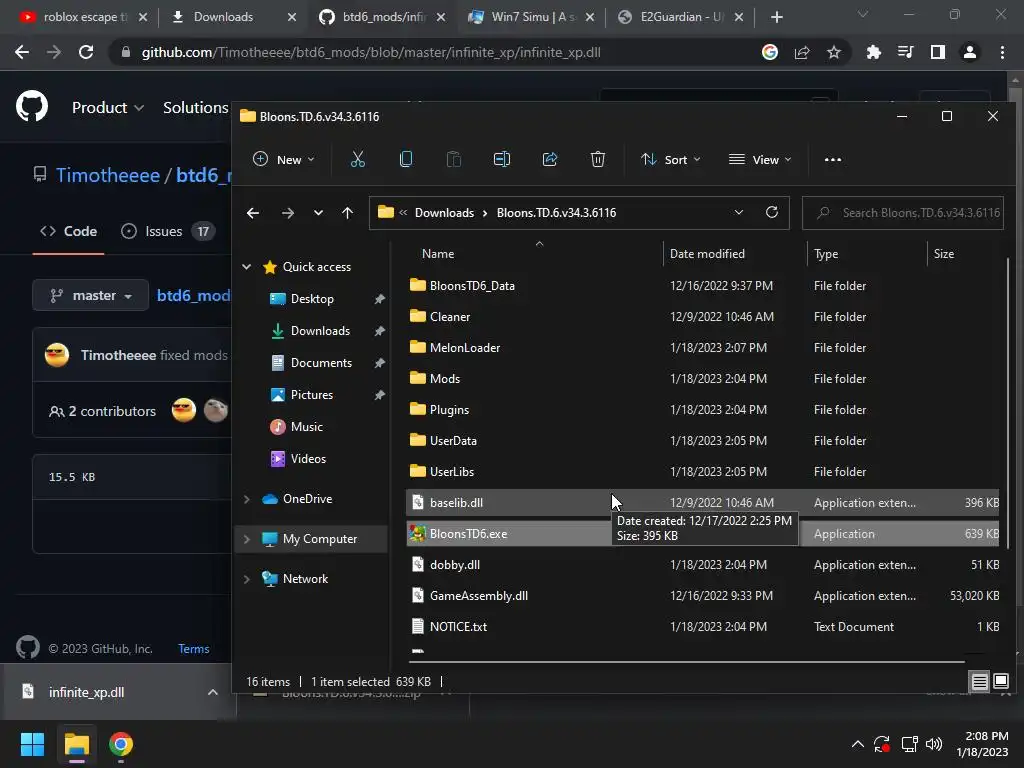The height and width of the screenshot is (768, 1024).
Task: Refresh the Explorer folder view
Action: tap(771, 212)
